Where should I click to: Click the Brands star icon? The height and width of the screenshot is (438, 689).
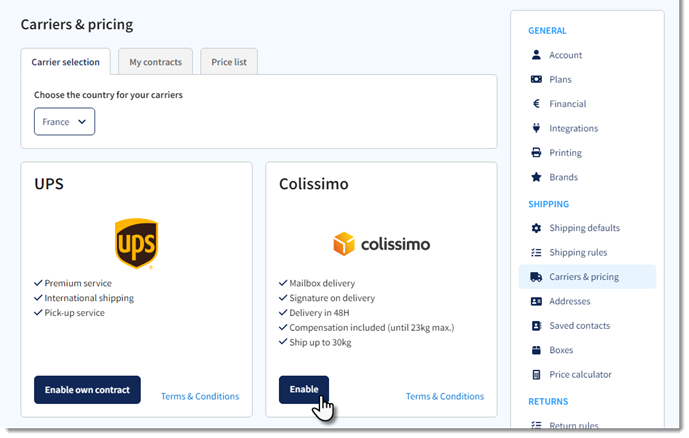tap(536, 177)
